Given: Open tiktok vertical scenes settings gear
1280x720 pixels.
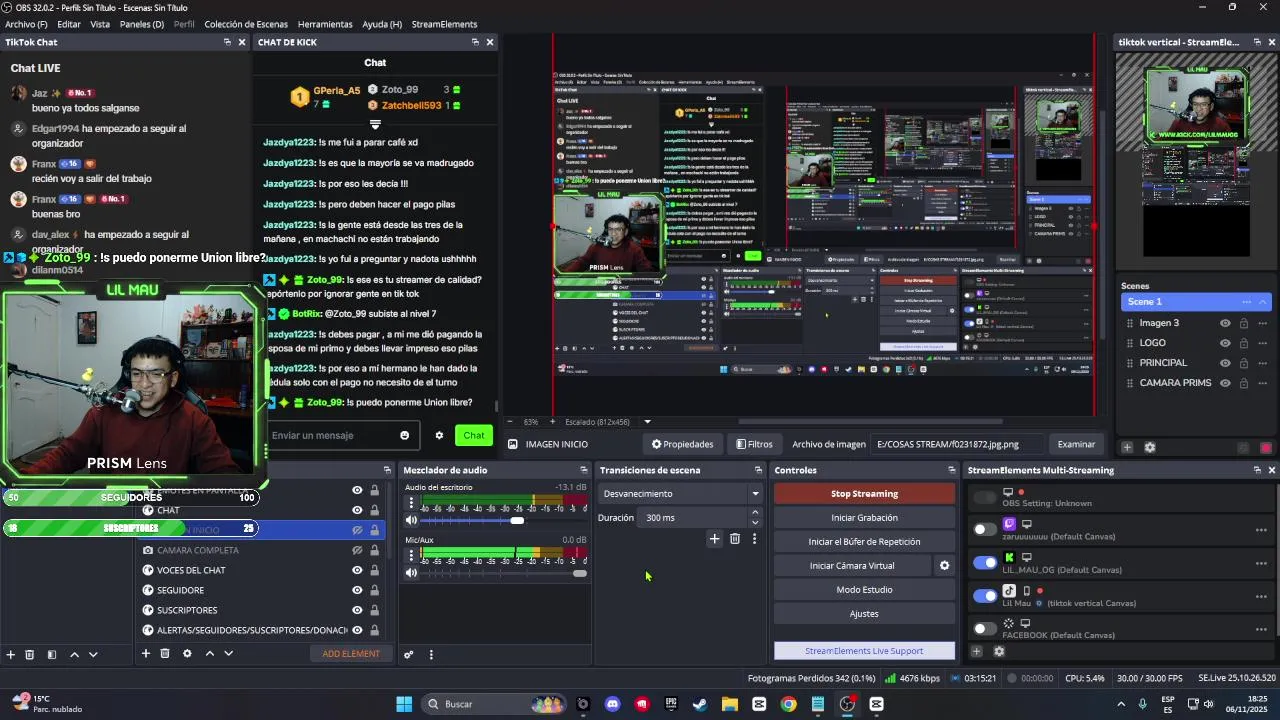Looking at the screenshot, I should point(1149,447).
